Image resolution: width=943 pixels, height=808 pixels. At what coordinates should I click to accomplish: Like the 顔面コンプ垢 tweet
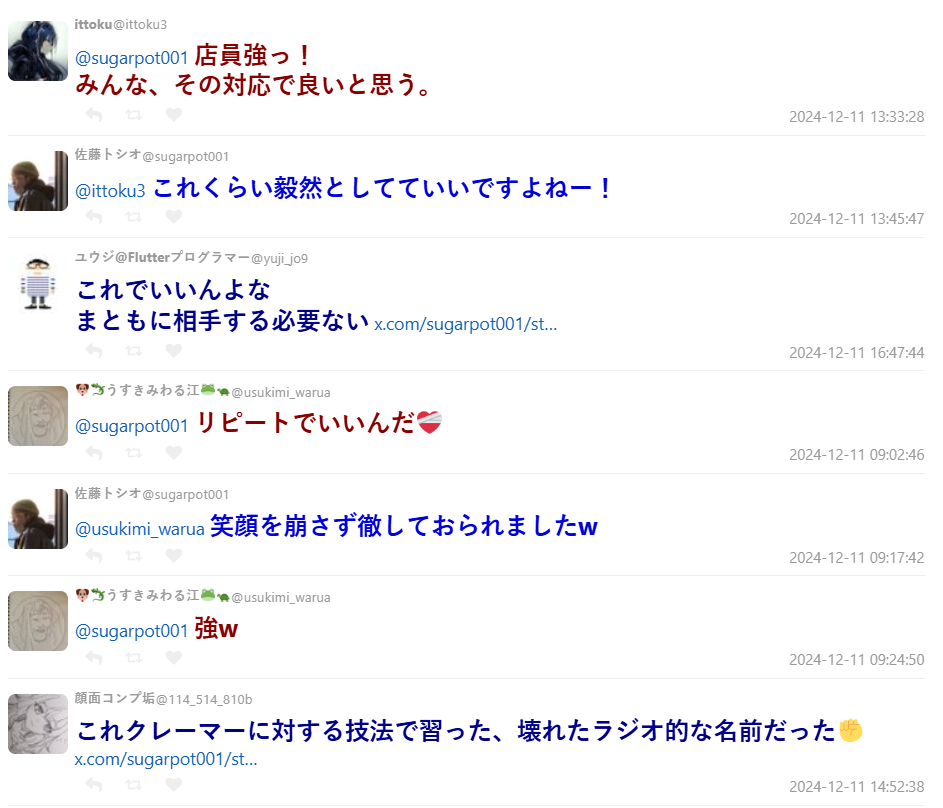[x=174, y=785]
